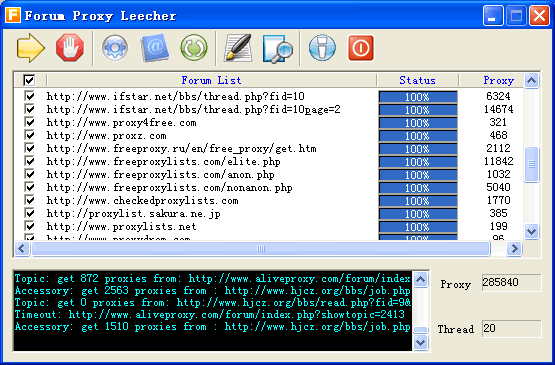Click the log line 'Timeout: aliveproxy.com'
This screenshot has width=555, height=365.
210,314
